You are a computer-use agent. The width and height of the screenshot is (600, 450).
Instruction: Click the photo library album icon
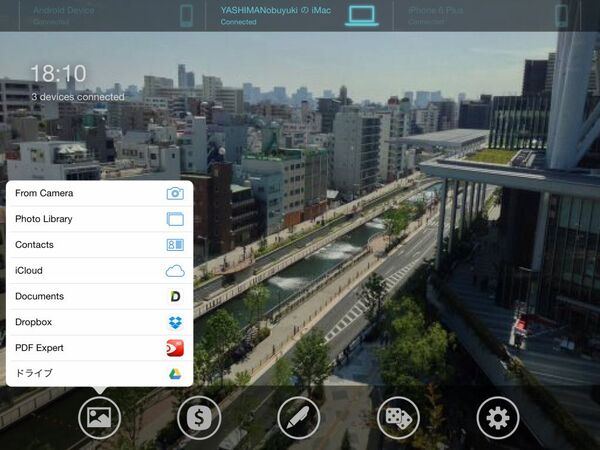click(175, 219)
